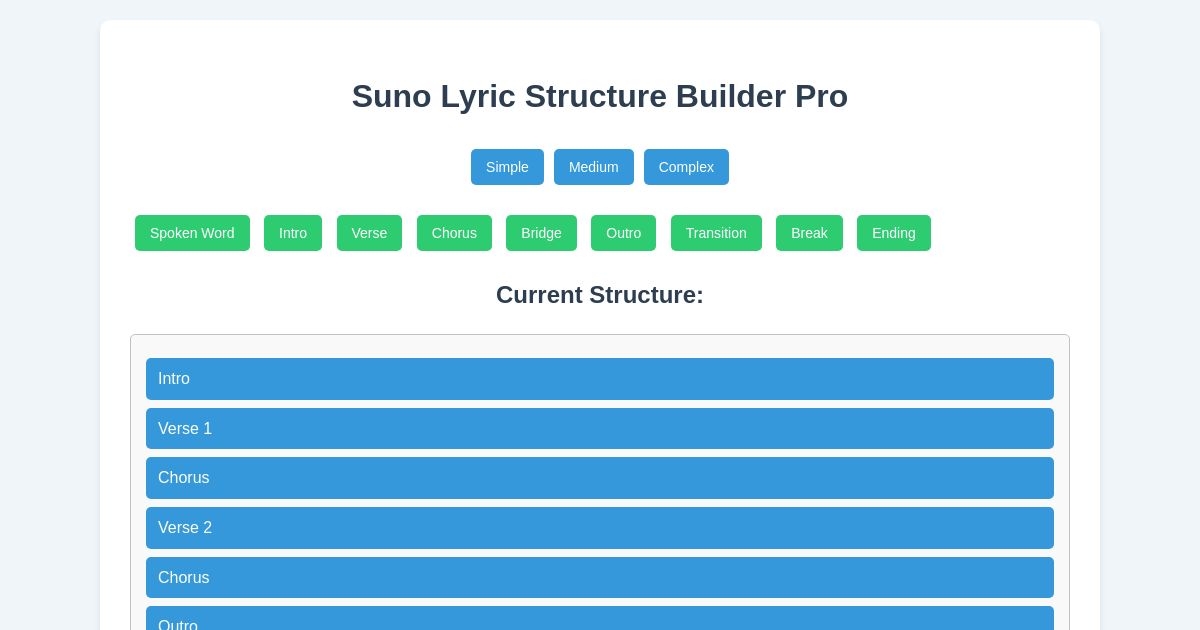The image size is (1200, 630).
Task: Select the Verse 2 block
Action: 600,528
